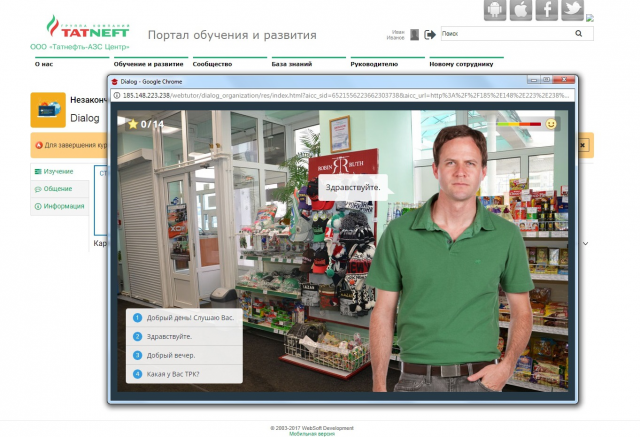Click the WebSoft Development copyright text
Image resolution: width=640 pixels, height=437 pixels.
[312, 428]
